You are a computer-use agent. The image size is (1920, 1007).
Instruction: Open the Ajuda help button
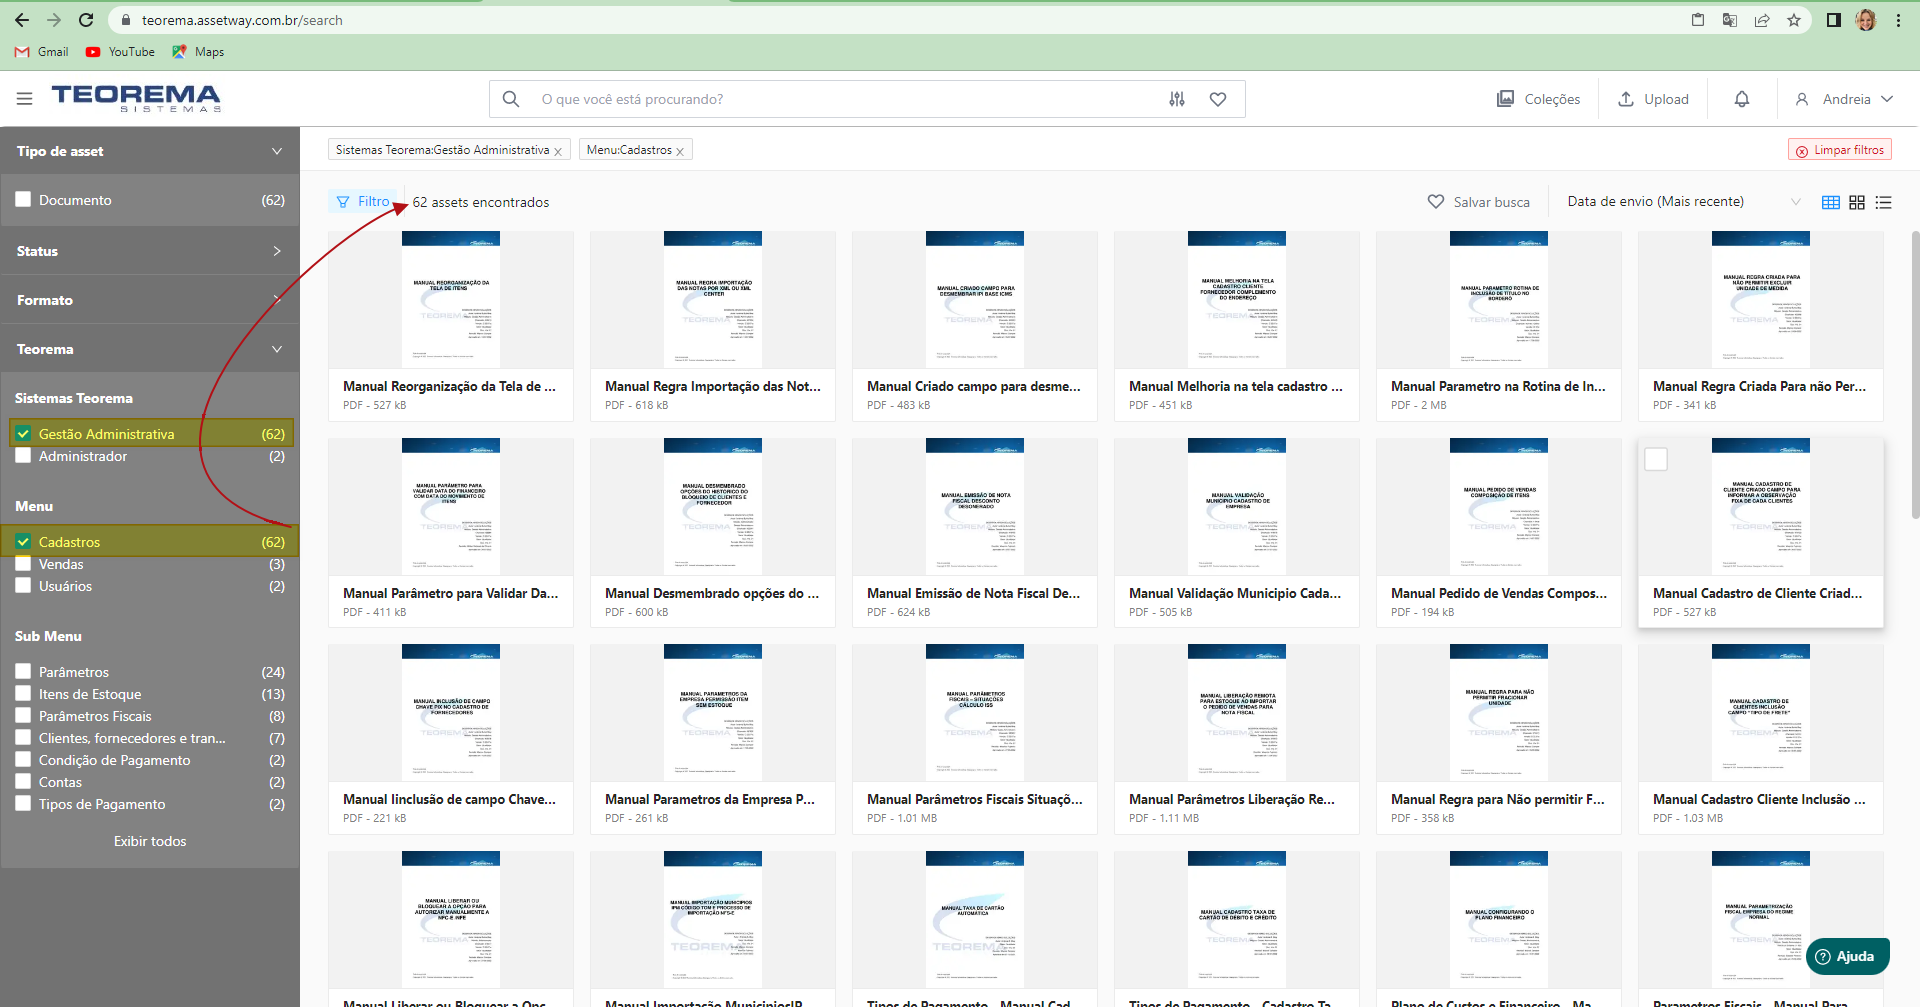click(x=1847, y=957)
